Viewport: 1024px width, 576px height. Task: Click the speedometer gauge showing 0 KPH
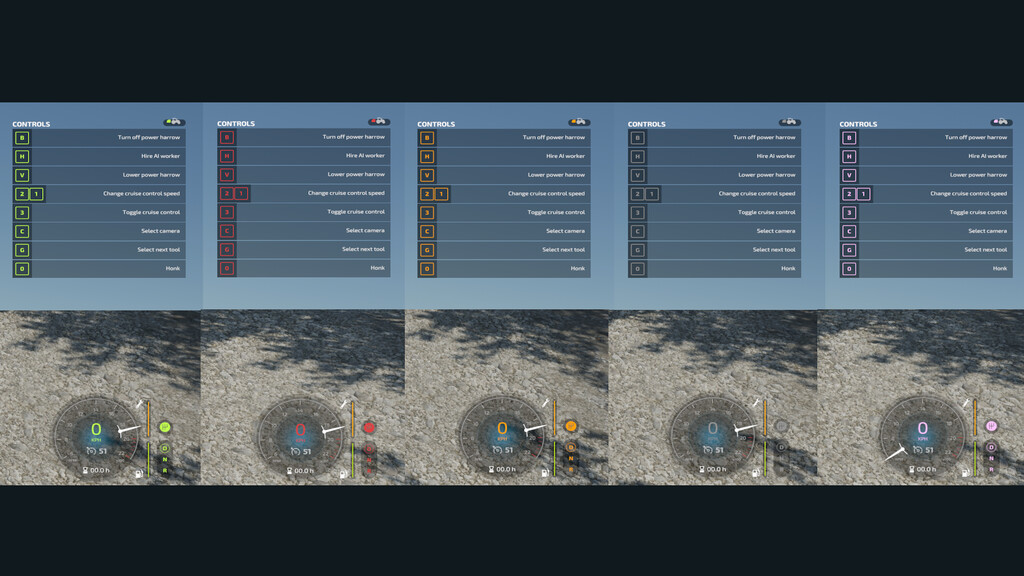95,428
